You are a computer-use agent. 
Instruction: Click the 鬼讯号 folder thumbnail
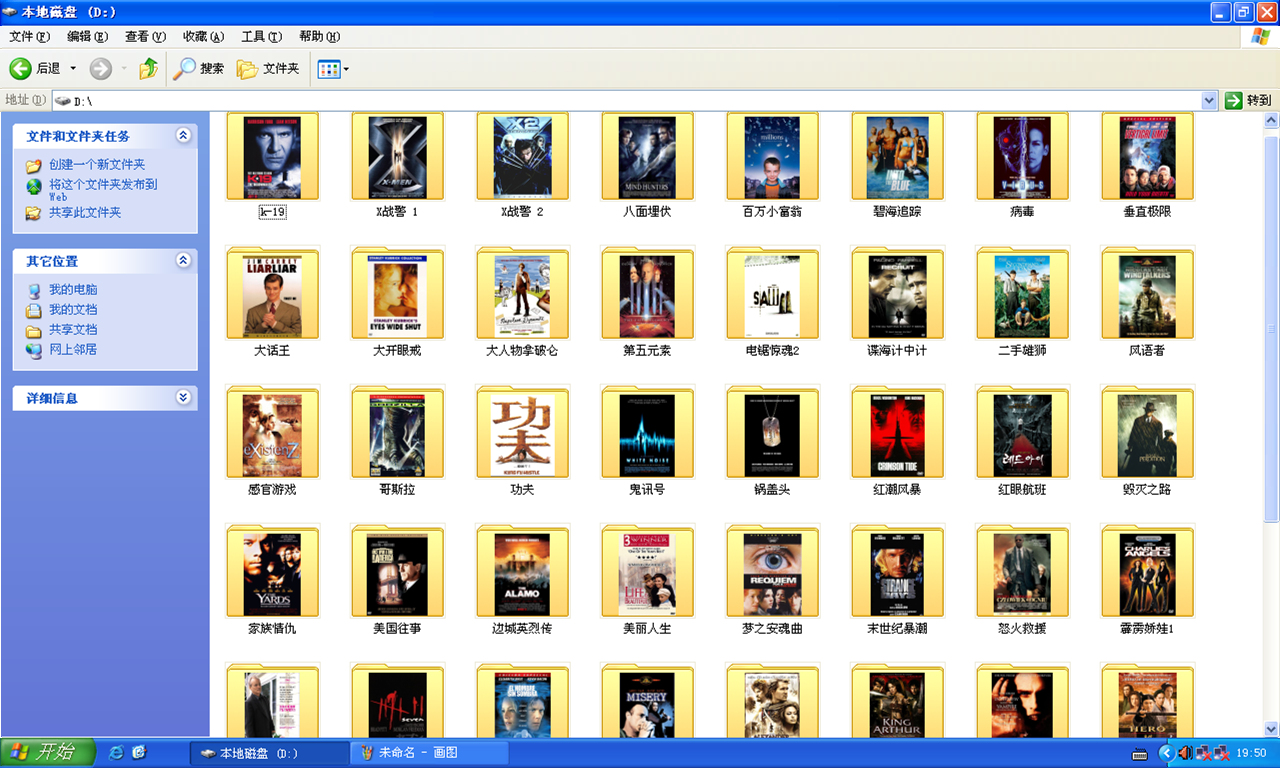[x=647, y=435]
